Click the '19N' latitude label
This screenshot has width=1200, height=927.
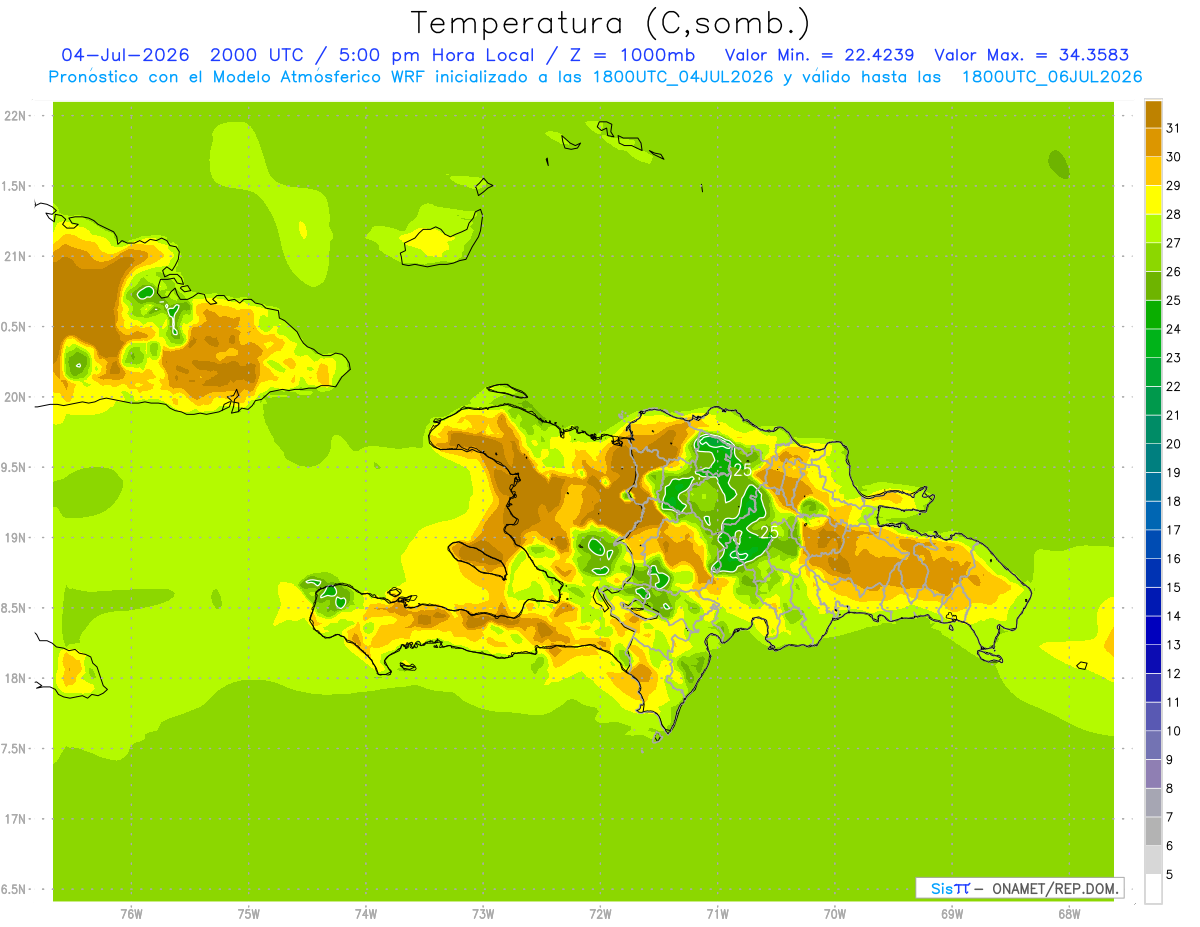(16, 538)
